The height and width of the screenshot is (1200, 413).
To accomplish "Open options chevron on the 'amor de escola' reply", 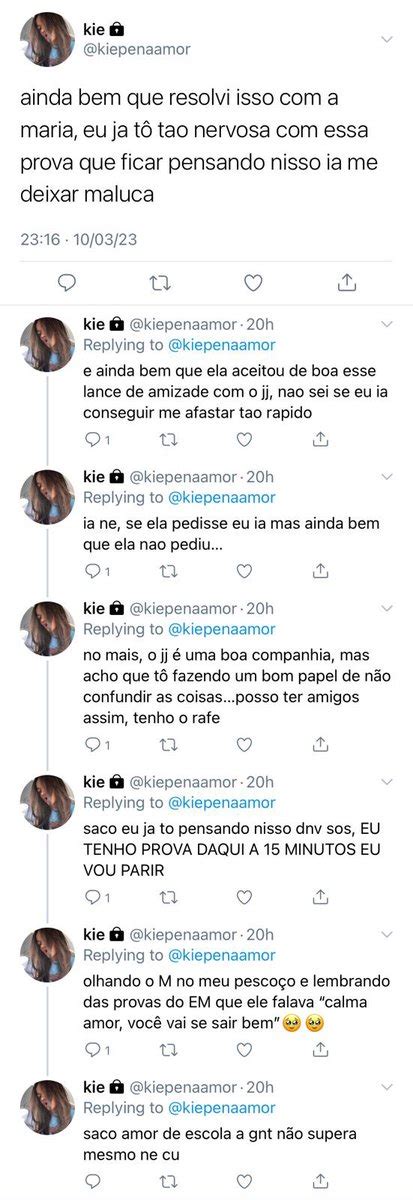I will click(387, 1086).
